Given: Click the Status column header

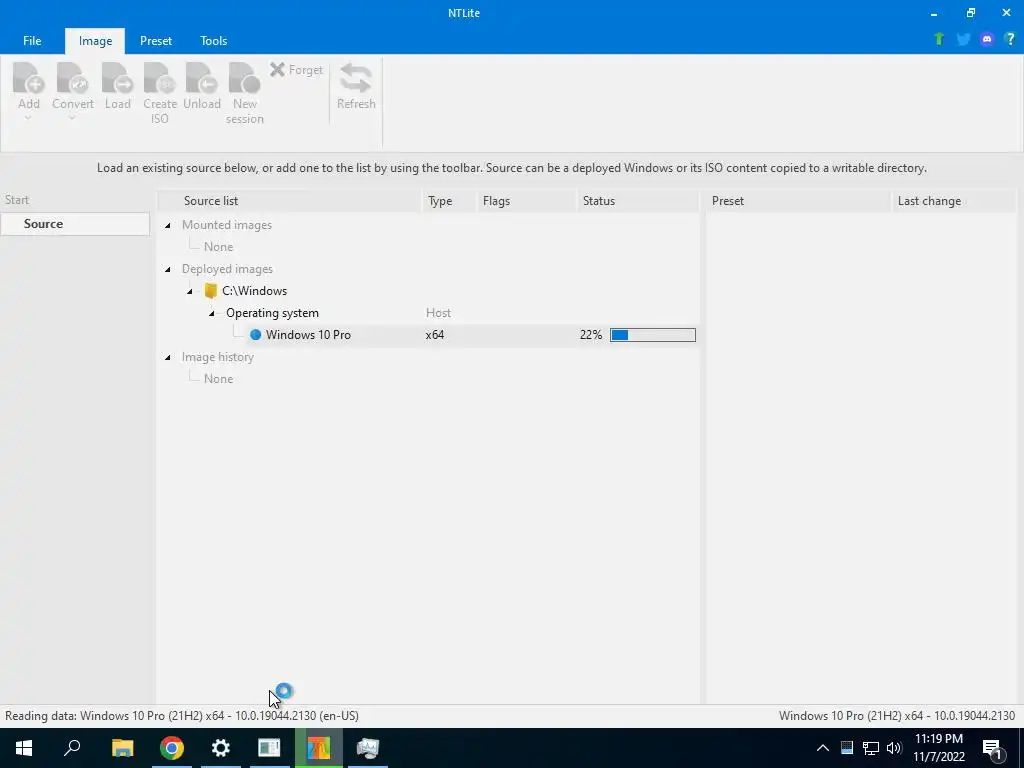Looking at the screenshot, I should [x=638, y=200].
